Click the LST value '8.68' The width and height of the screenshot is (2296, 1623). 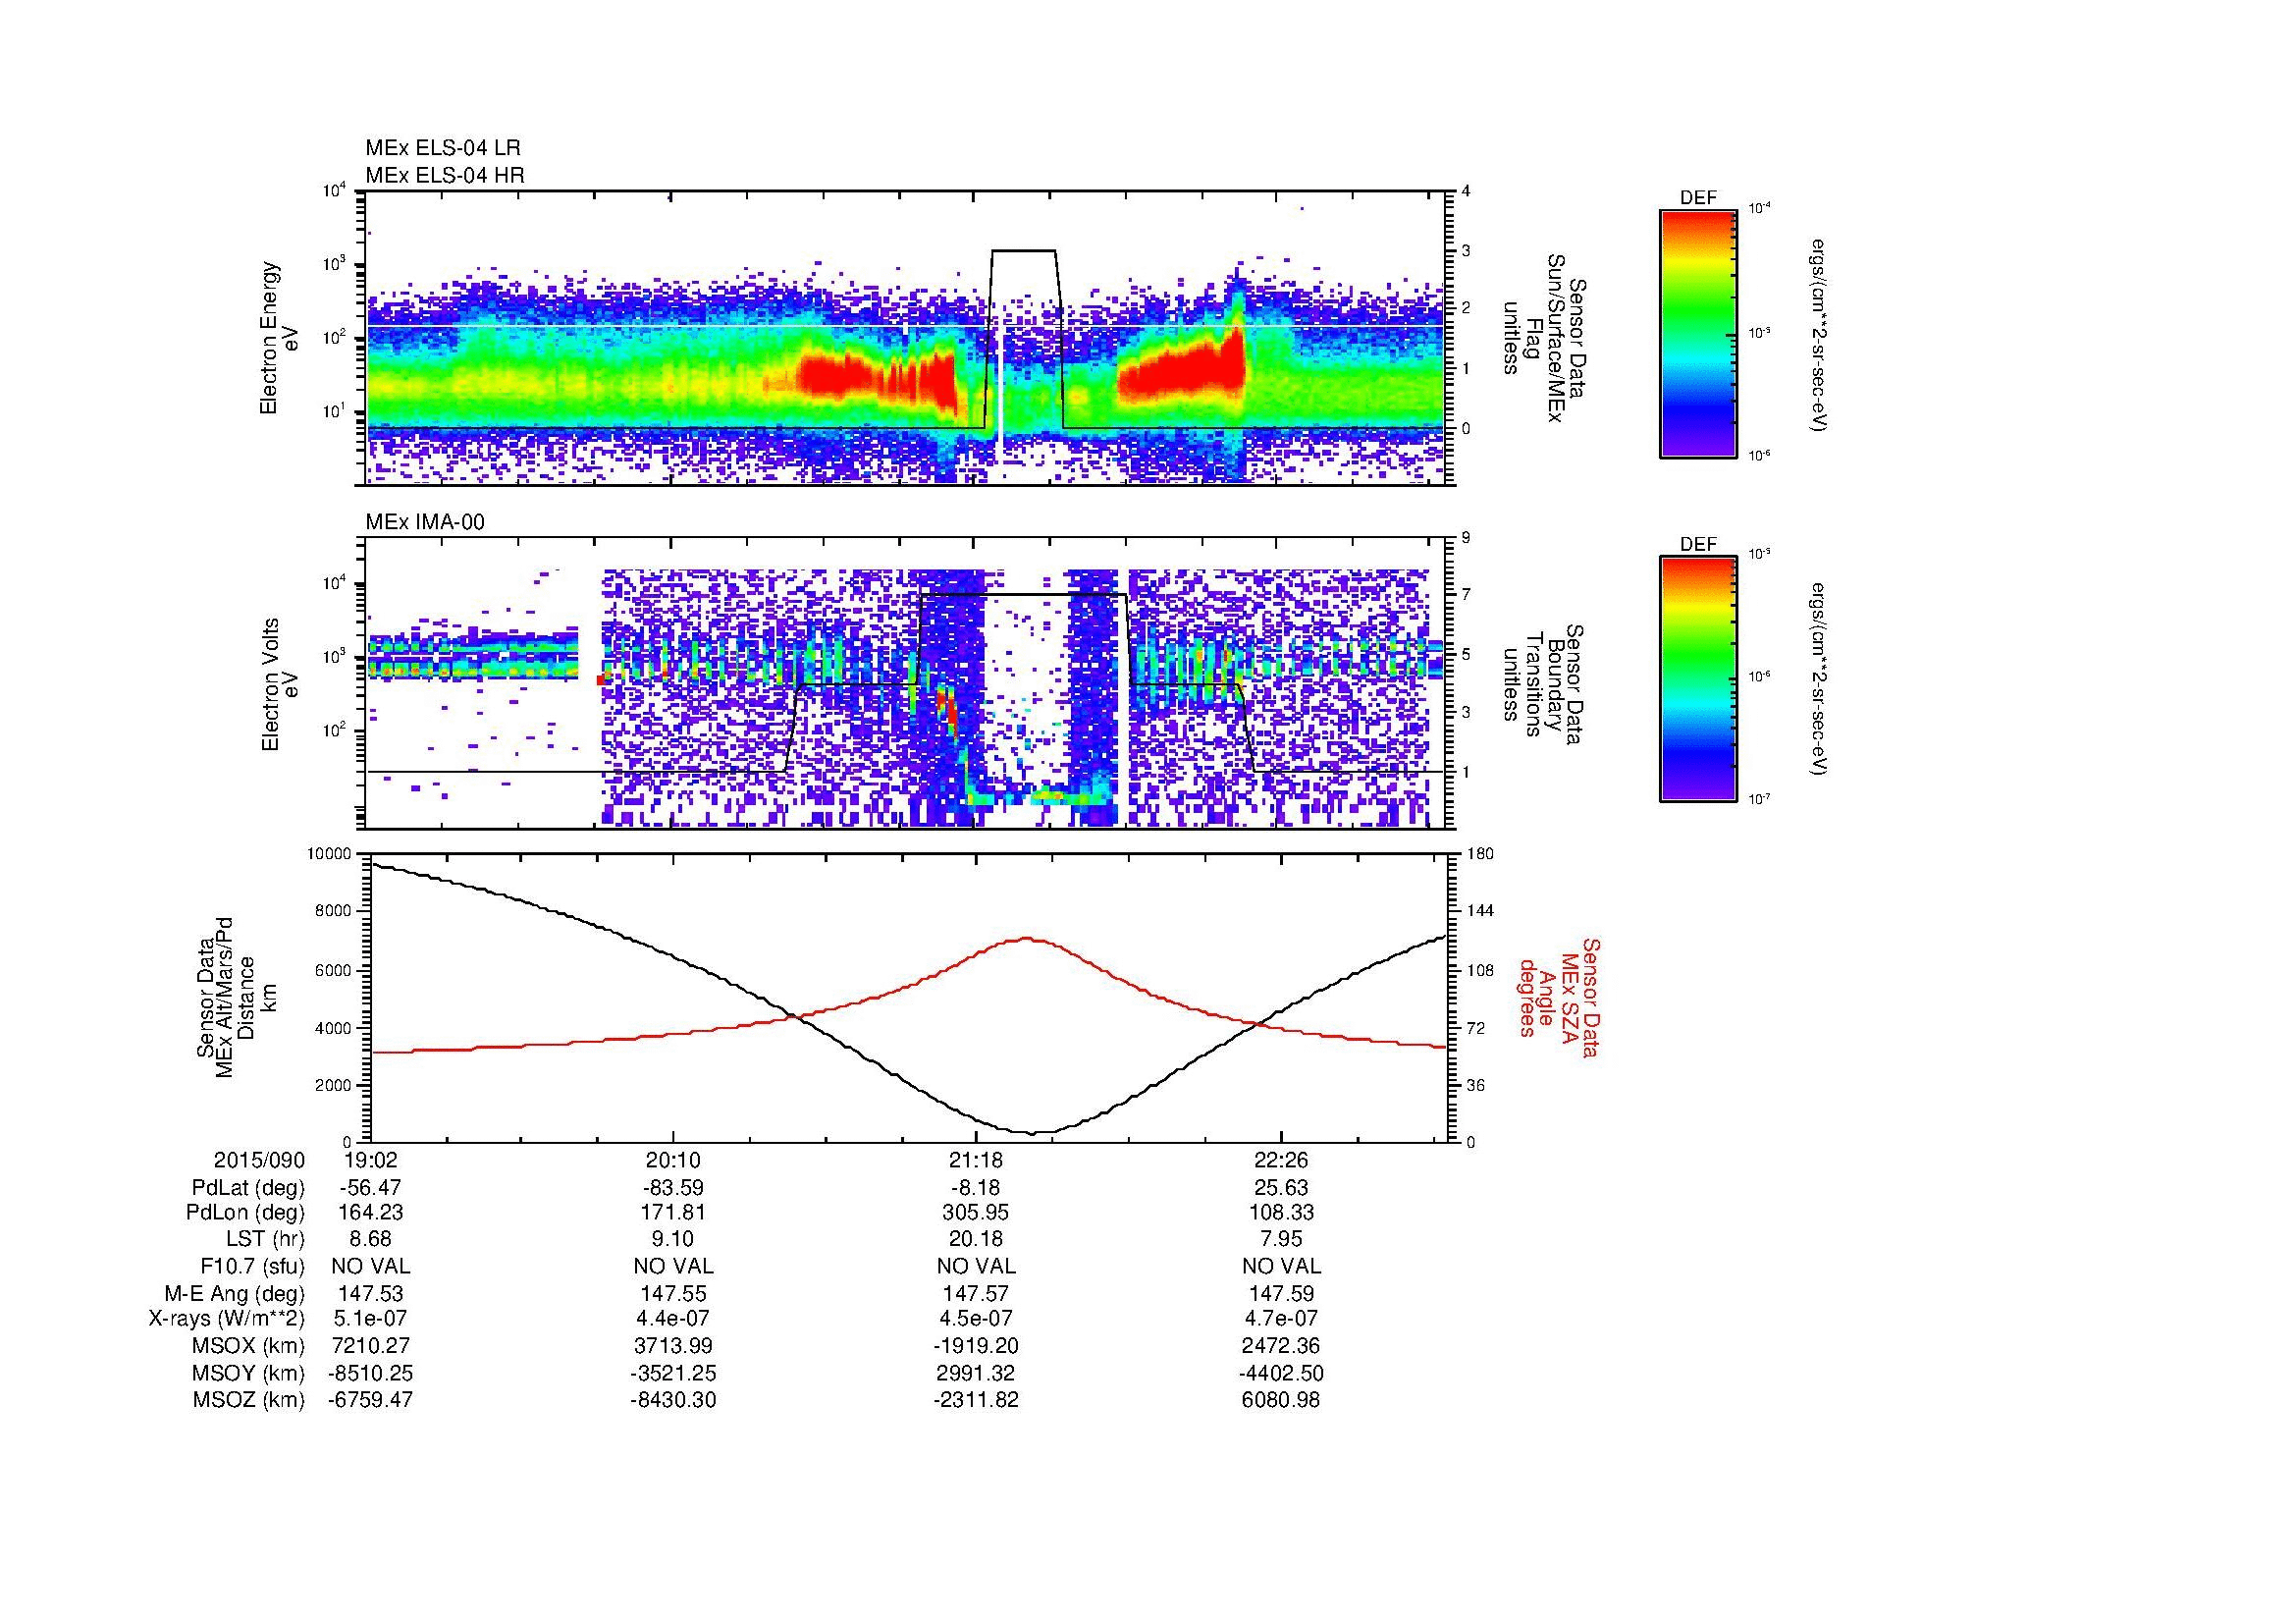[371, 1240]
